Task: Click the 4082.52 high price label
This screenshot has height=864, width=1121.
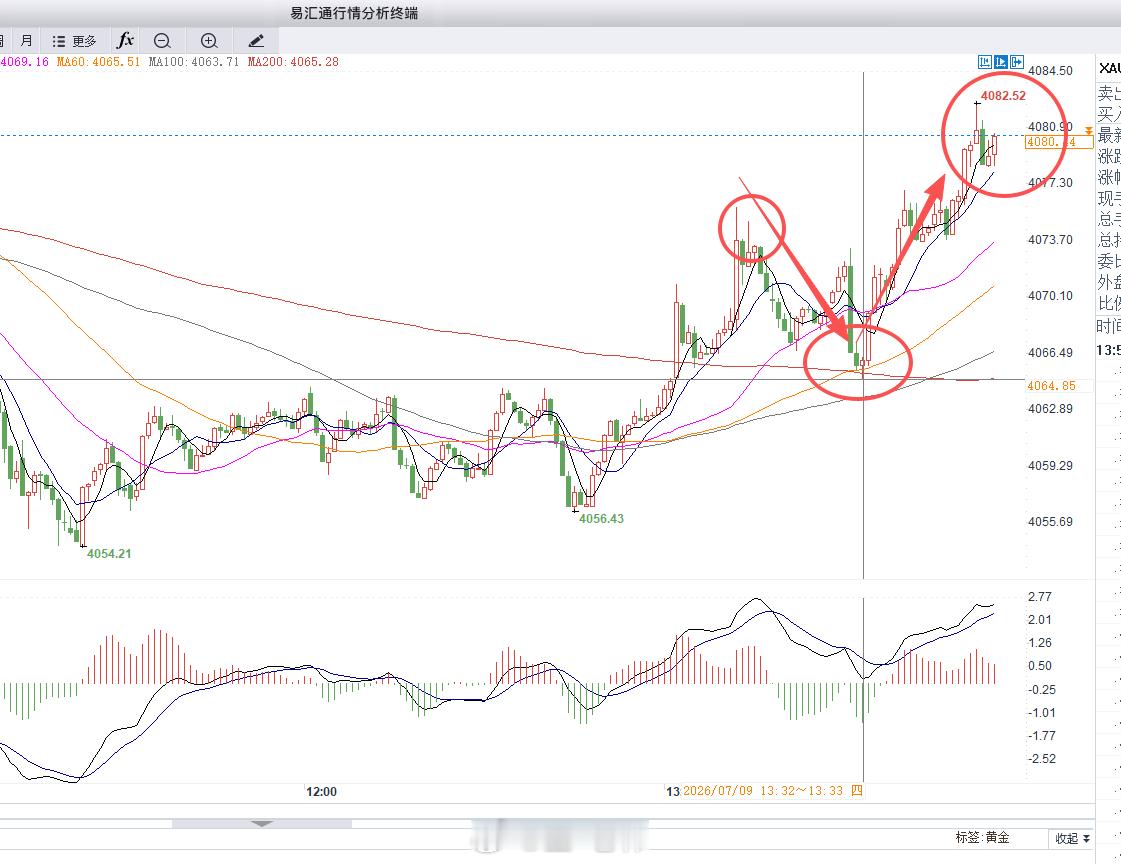Action: (1003, 96)
